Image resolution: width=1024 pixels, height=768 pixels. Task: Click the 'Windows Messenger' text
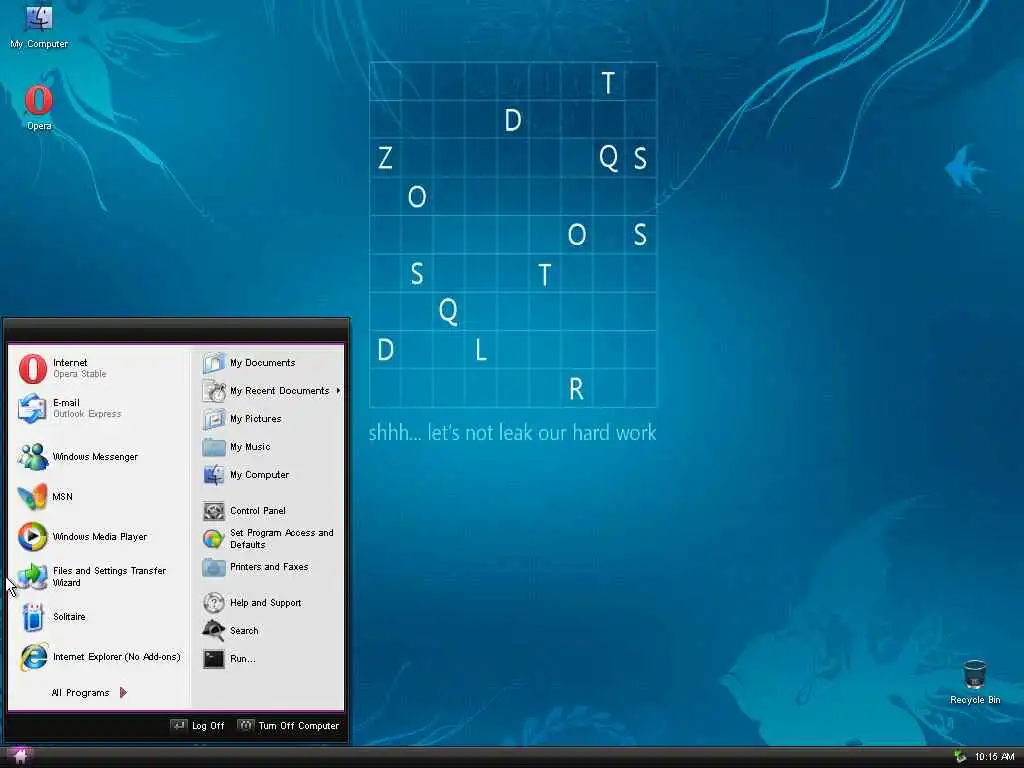(95, 456)
